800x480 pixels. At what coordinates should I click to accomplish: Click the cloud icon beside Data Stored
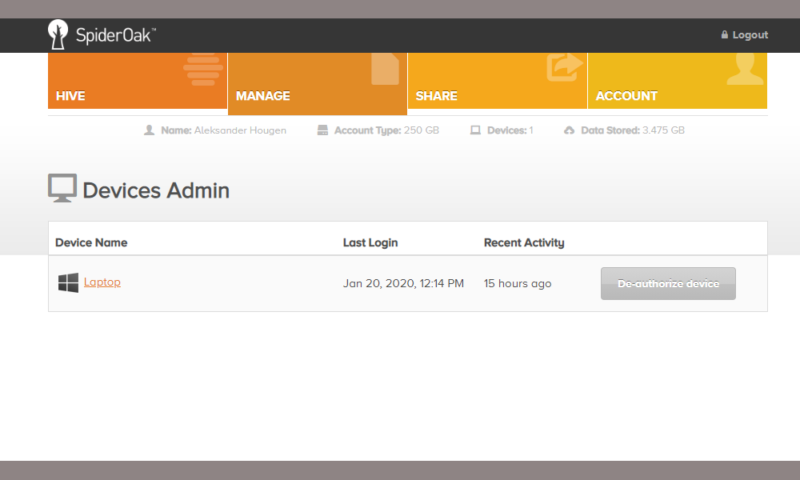coord(569,130)
